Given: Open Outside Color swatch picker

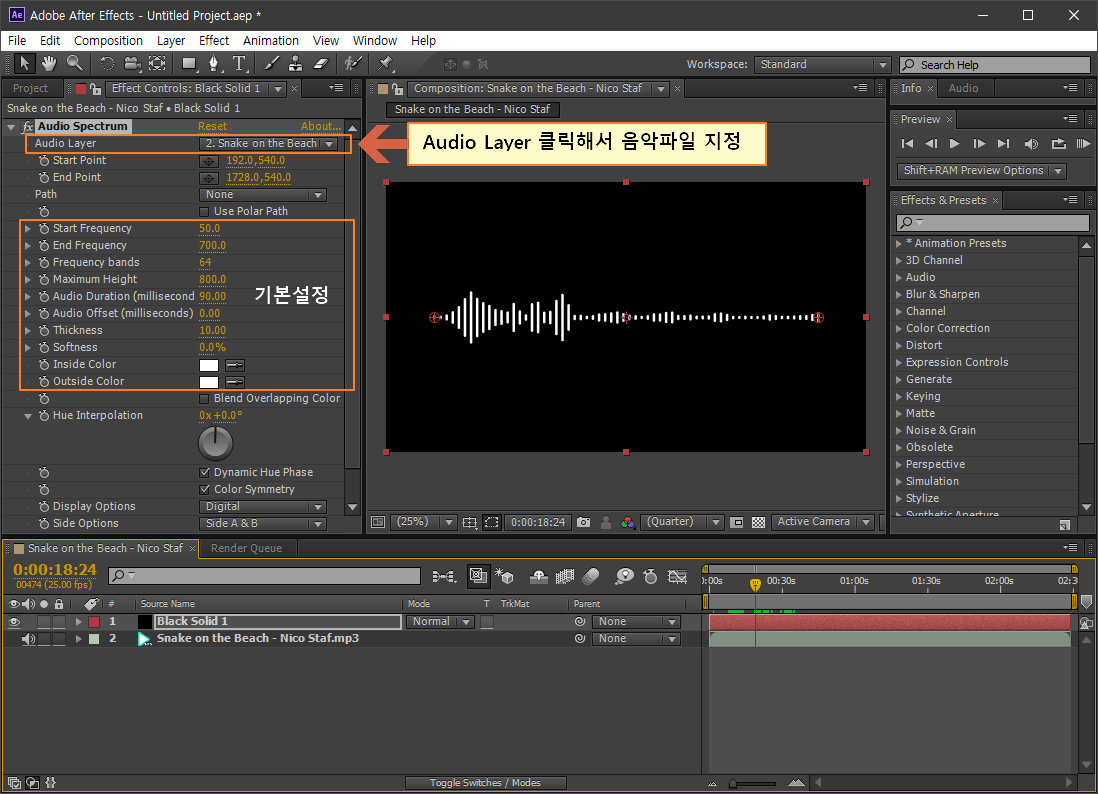Looking at the screenshot, I should [209, 382].
